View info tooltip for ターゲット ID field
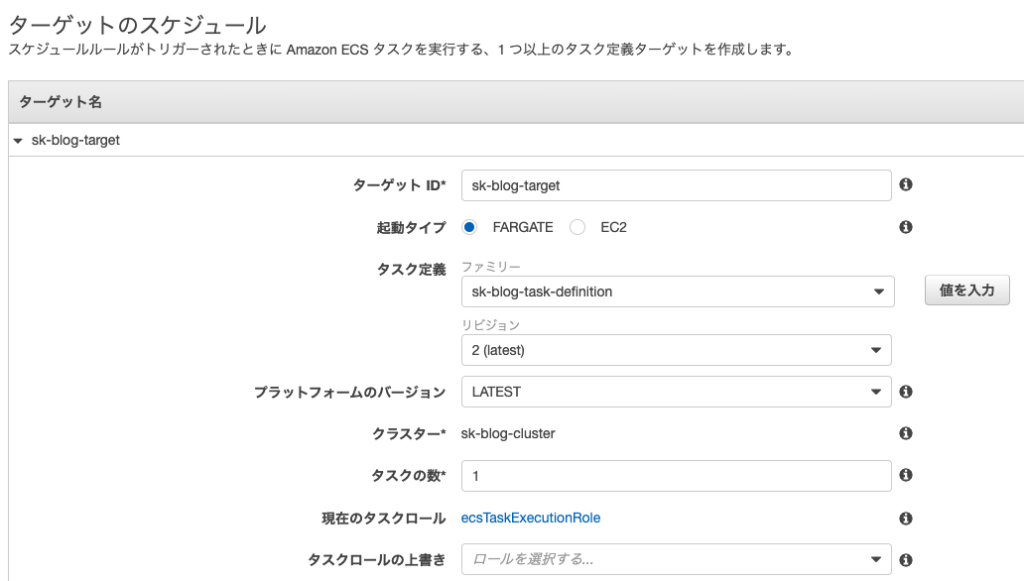 coord(907,185)
